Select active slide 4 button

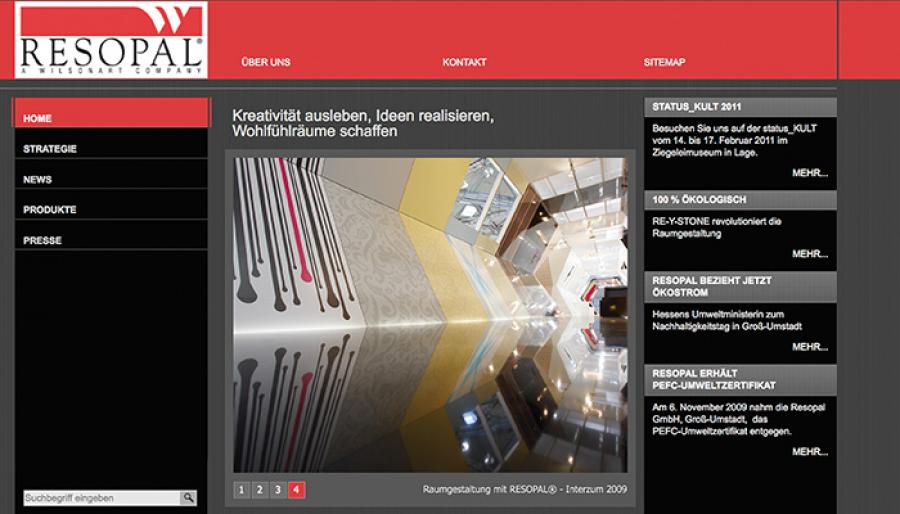click(296, 490)
